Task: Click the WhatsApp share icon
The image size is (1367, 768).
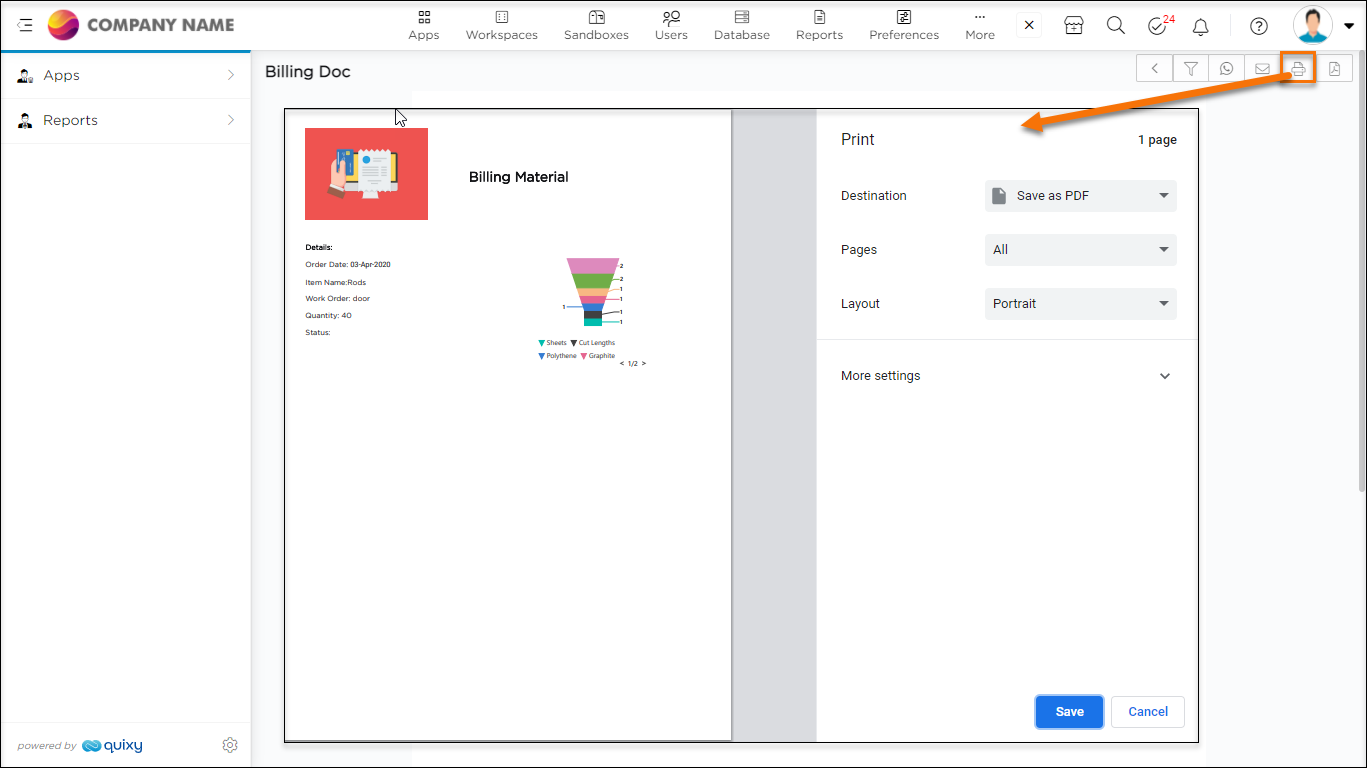Action: coord(1226,69)
